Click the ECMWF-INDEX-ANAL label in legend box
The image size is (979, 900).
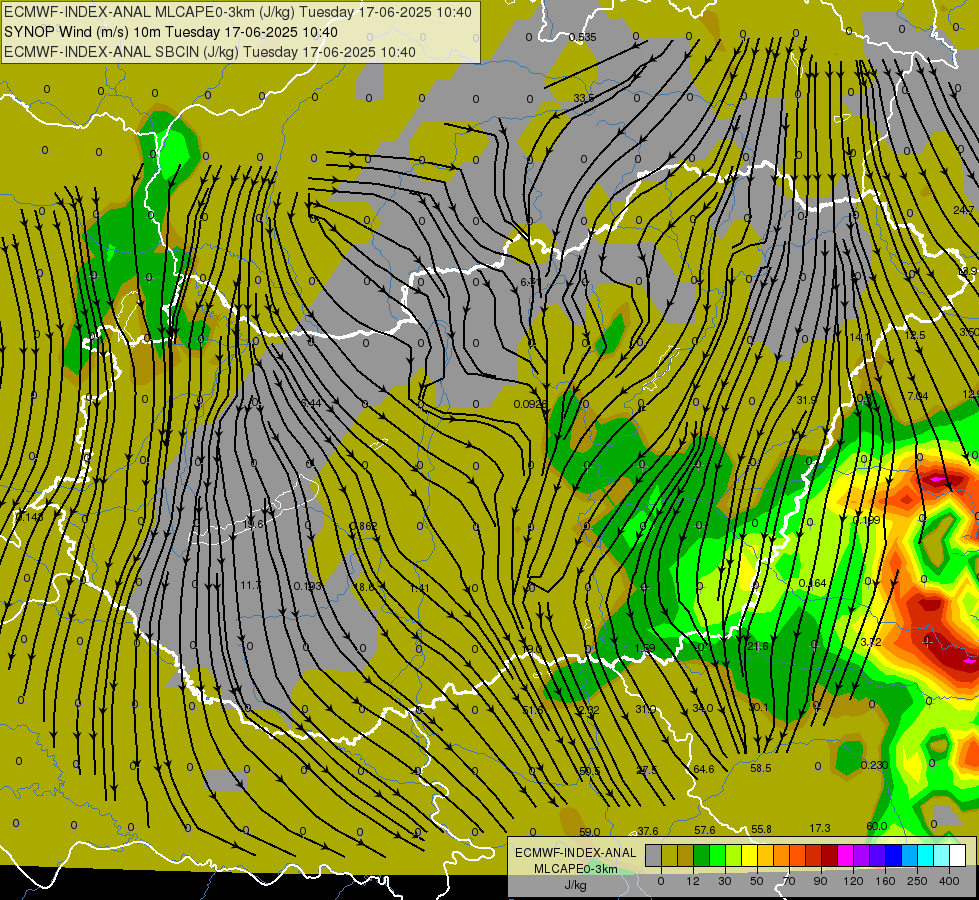[575, 853]
